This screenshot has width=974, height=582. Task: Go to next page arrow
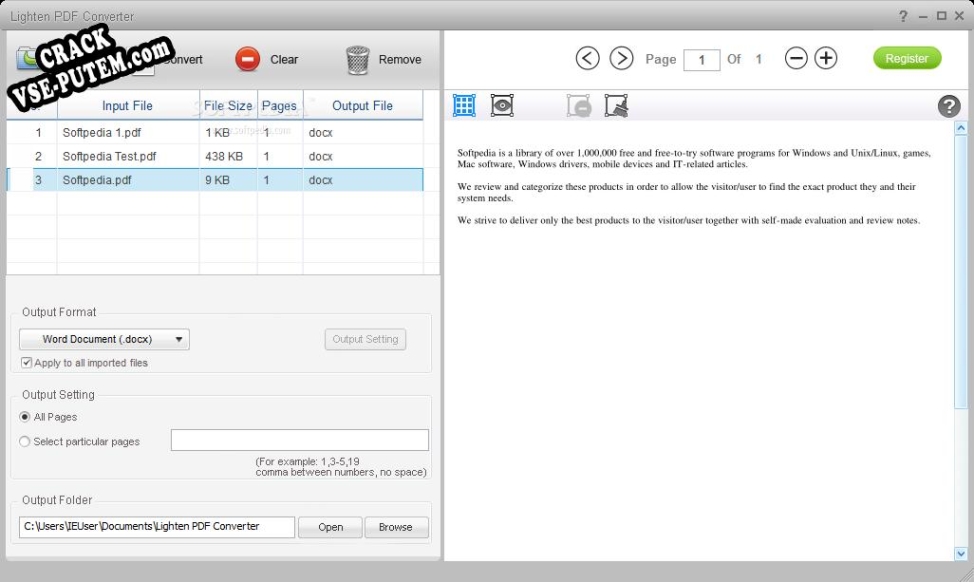tap(621, 58)
